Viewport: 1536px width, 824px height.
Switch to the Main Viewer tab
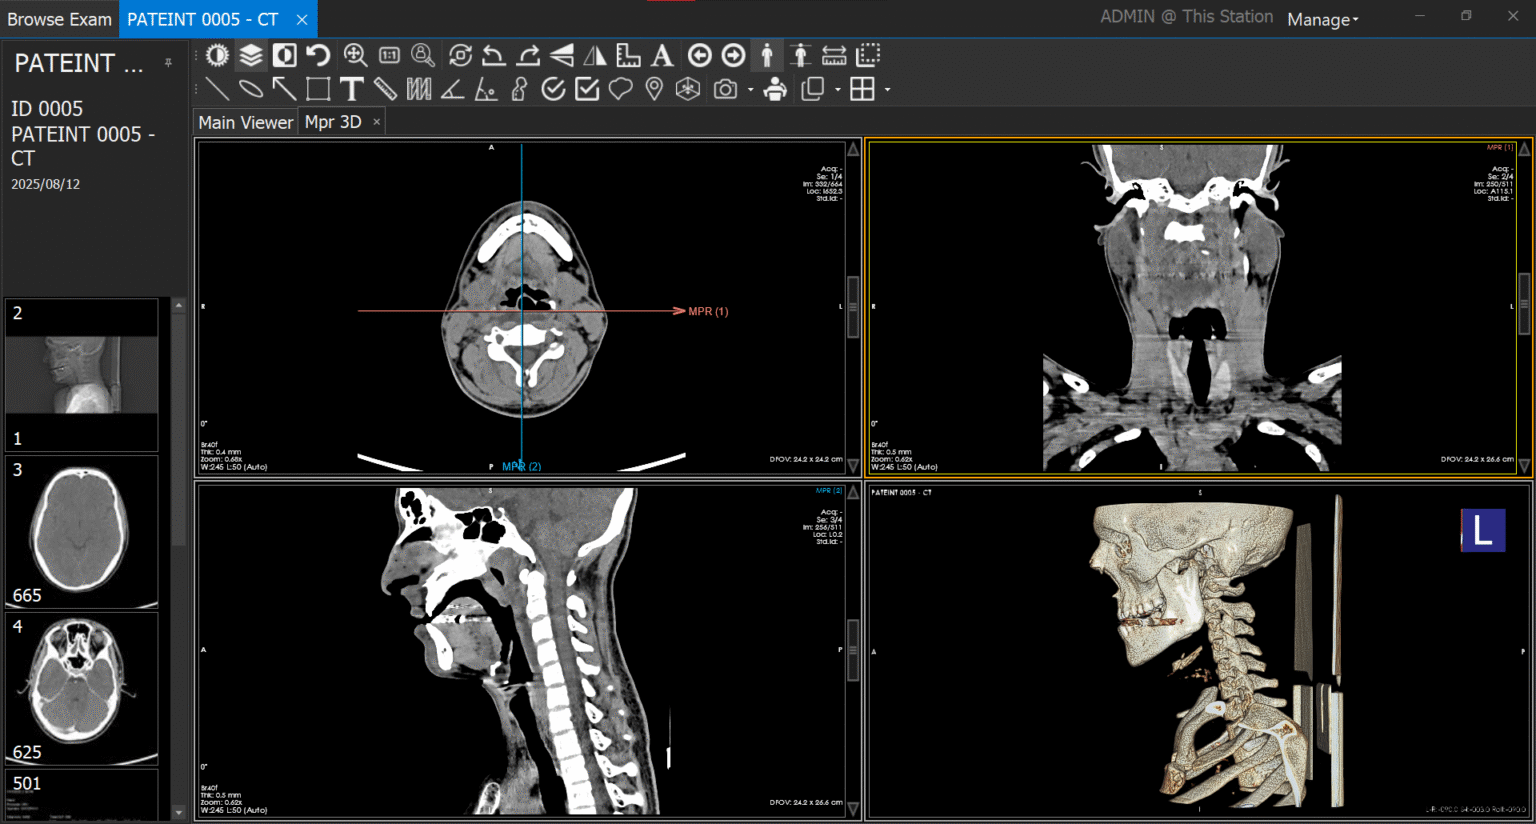coord(245,121)
